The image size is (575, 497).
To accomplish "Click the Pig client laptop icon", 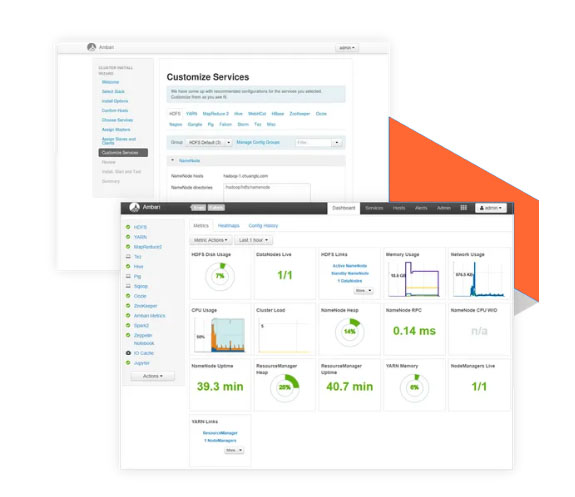I will (x=128, y=276).
